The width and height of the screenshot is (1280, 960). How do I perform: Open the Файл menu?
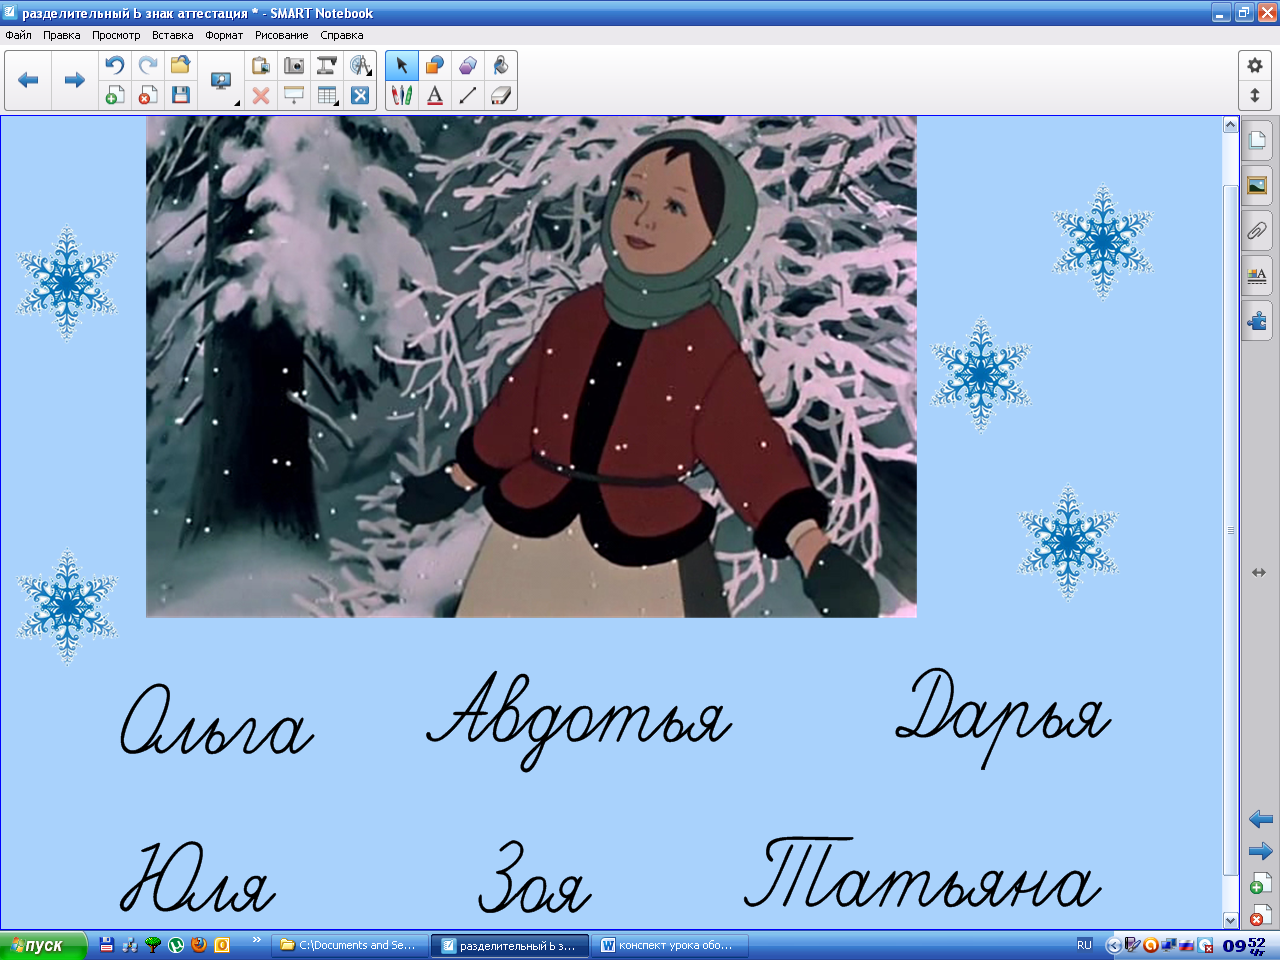coord(18,35)
